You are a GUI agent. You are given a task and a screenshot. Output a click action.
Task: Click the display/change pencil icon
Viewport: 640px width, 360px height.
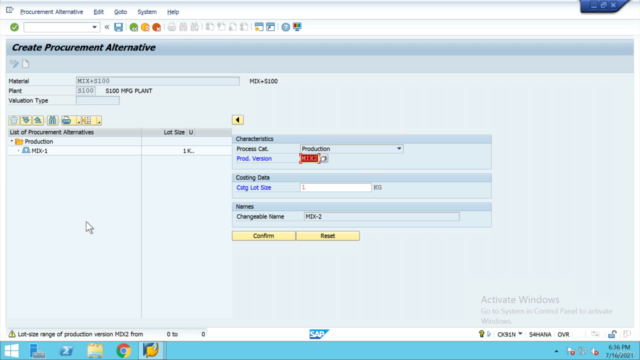pos(14,64)
